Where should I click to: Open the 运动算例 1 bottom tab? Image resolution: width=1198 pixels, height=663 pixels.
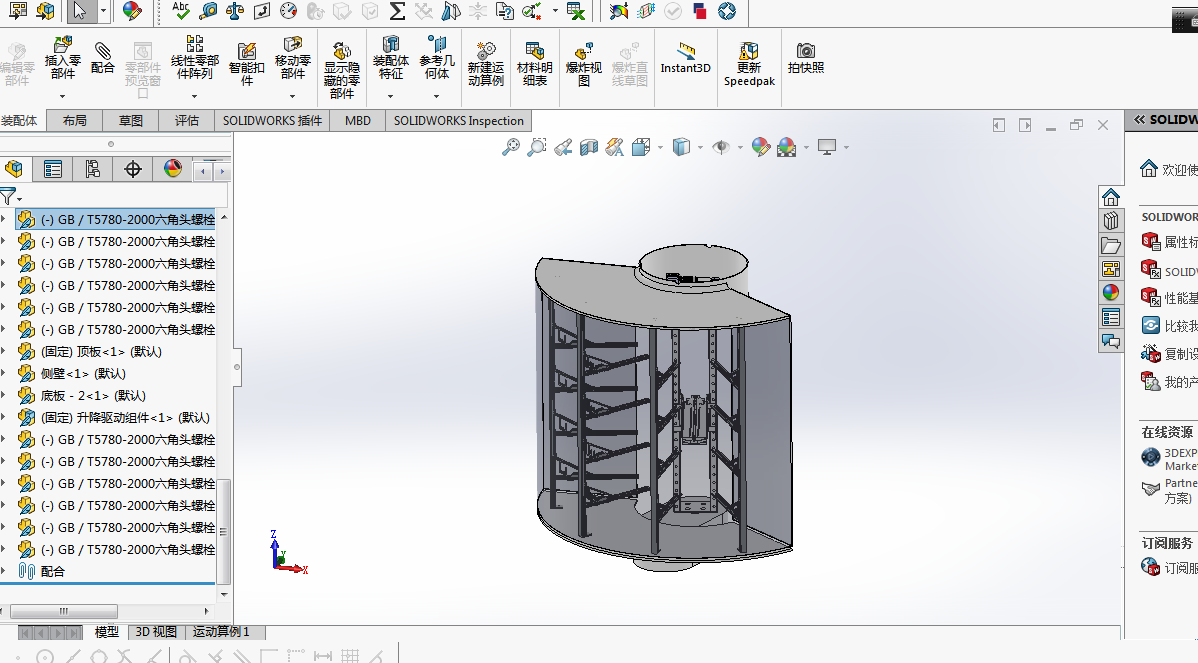(x=221, y=632)
